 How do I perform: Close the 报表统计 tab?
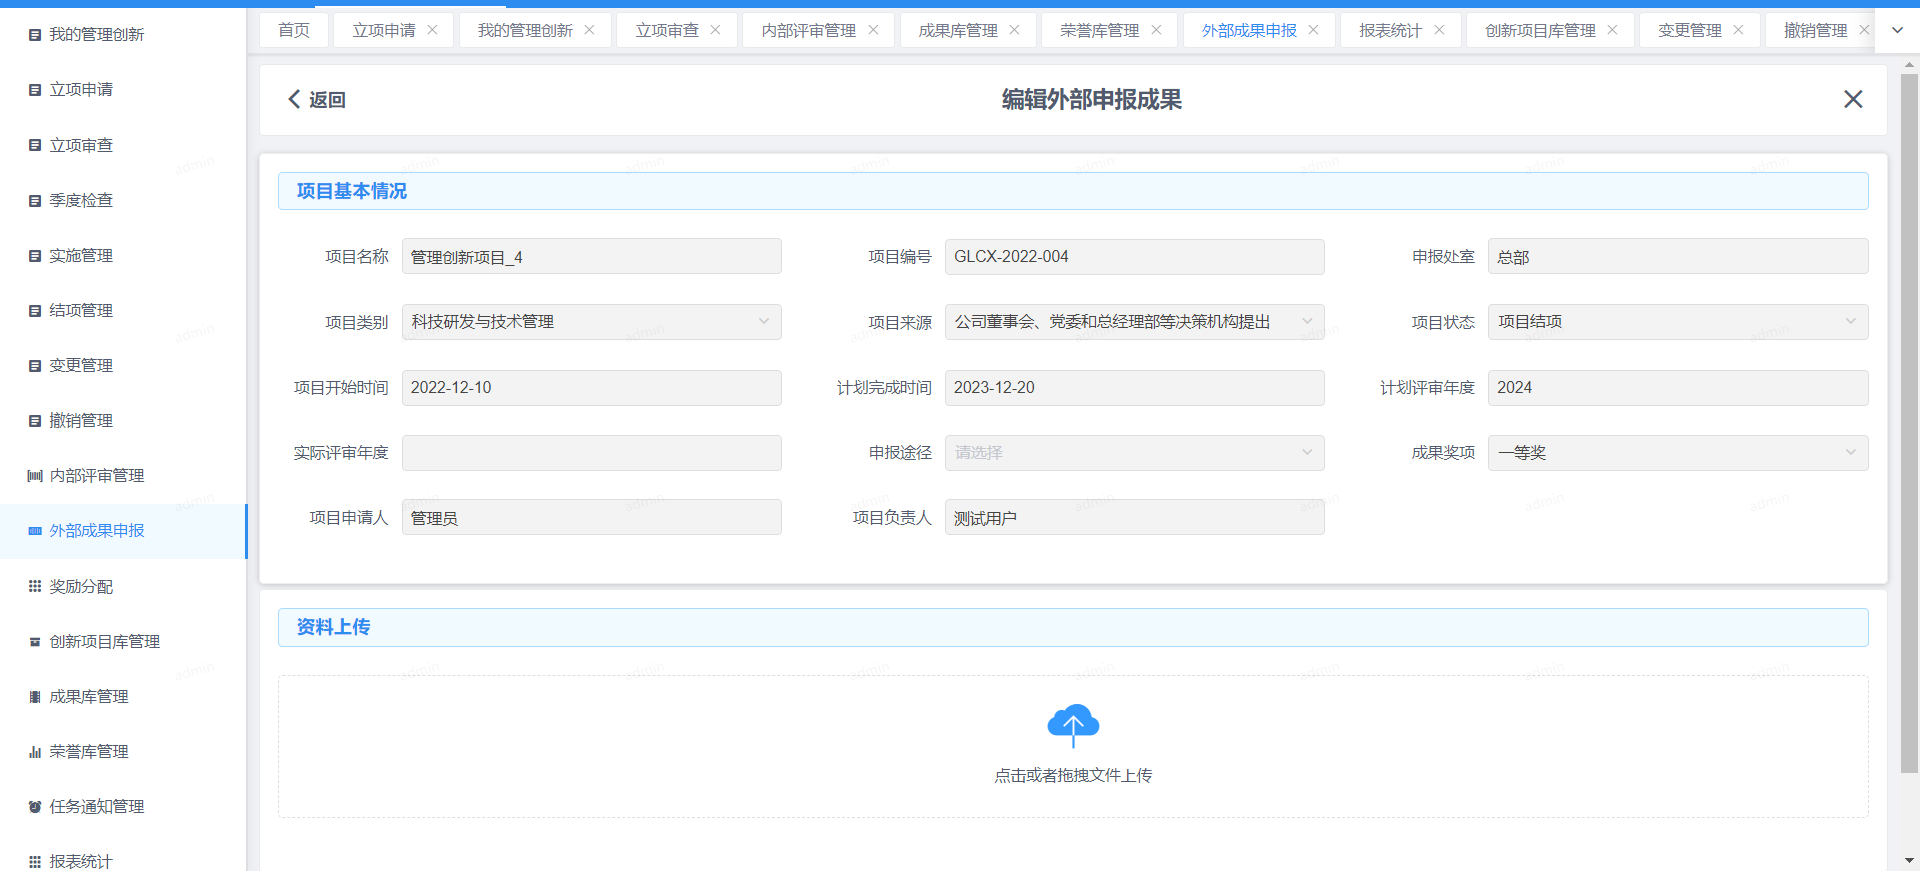click(x=1439, y=30)
